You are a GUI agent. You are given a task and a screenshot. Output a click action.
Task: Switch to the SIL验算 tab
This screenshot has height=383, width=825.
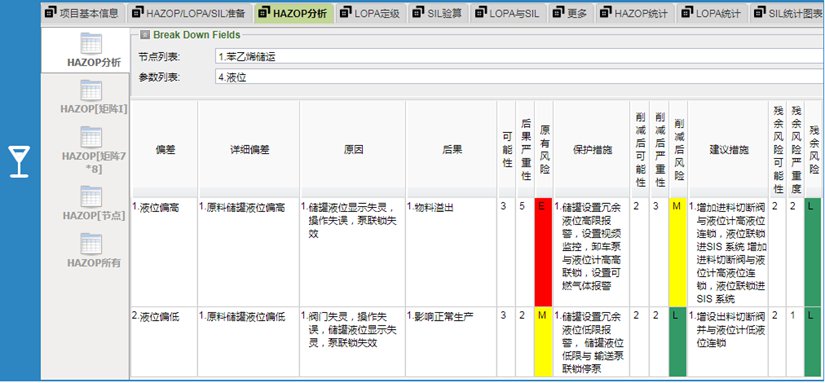coord(437,13)
